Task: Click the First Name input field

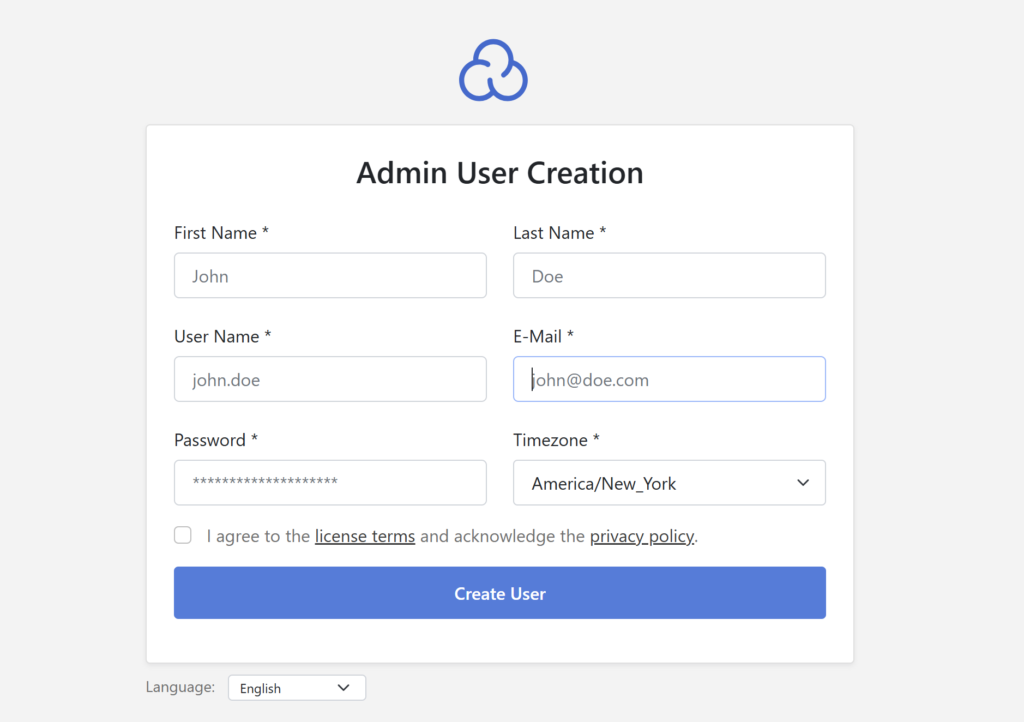Action: click(330, 275)
